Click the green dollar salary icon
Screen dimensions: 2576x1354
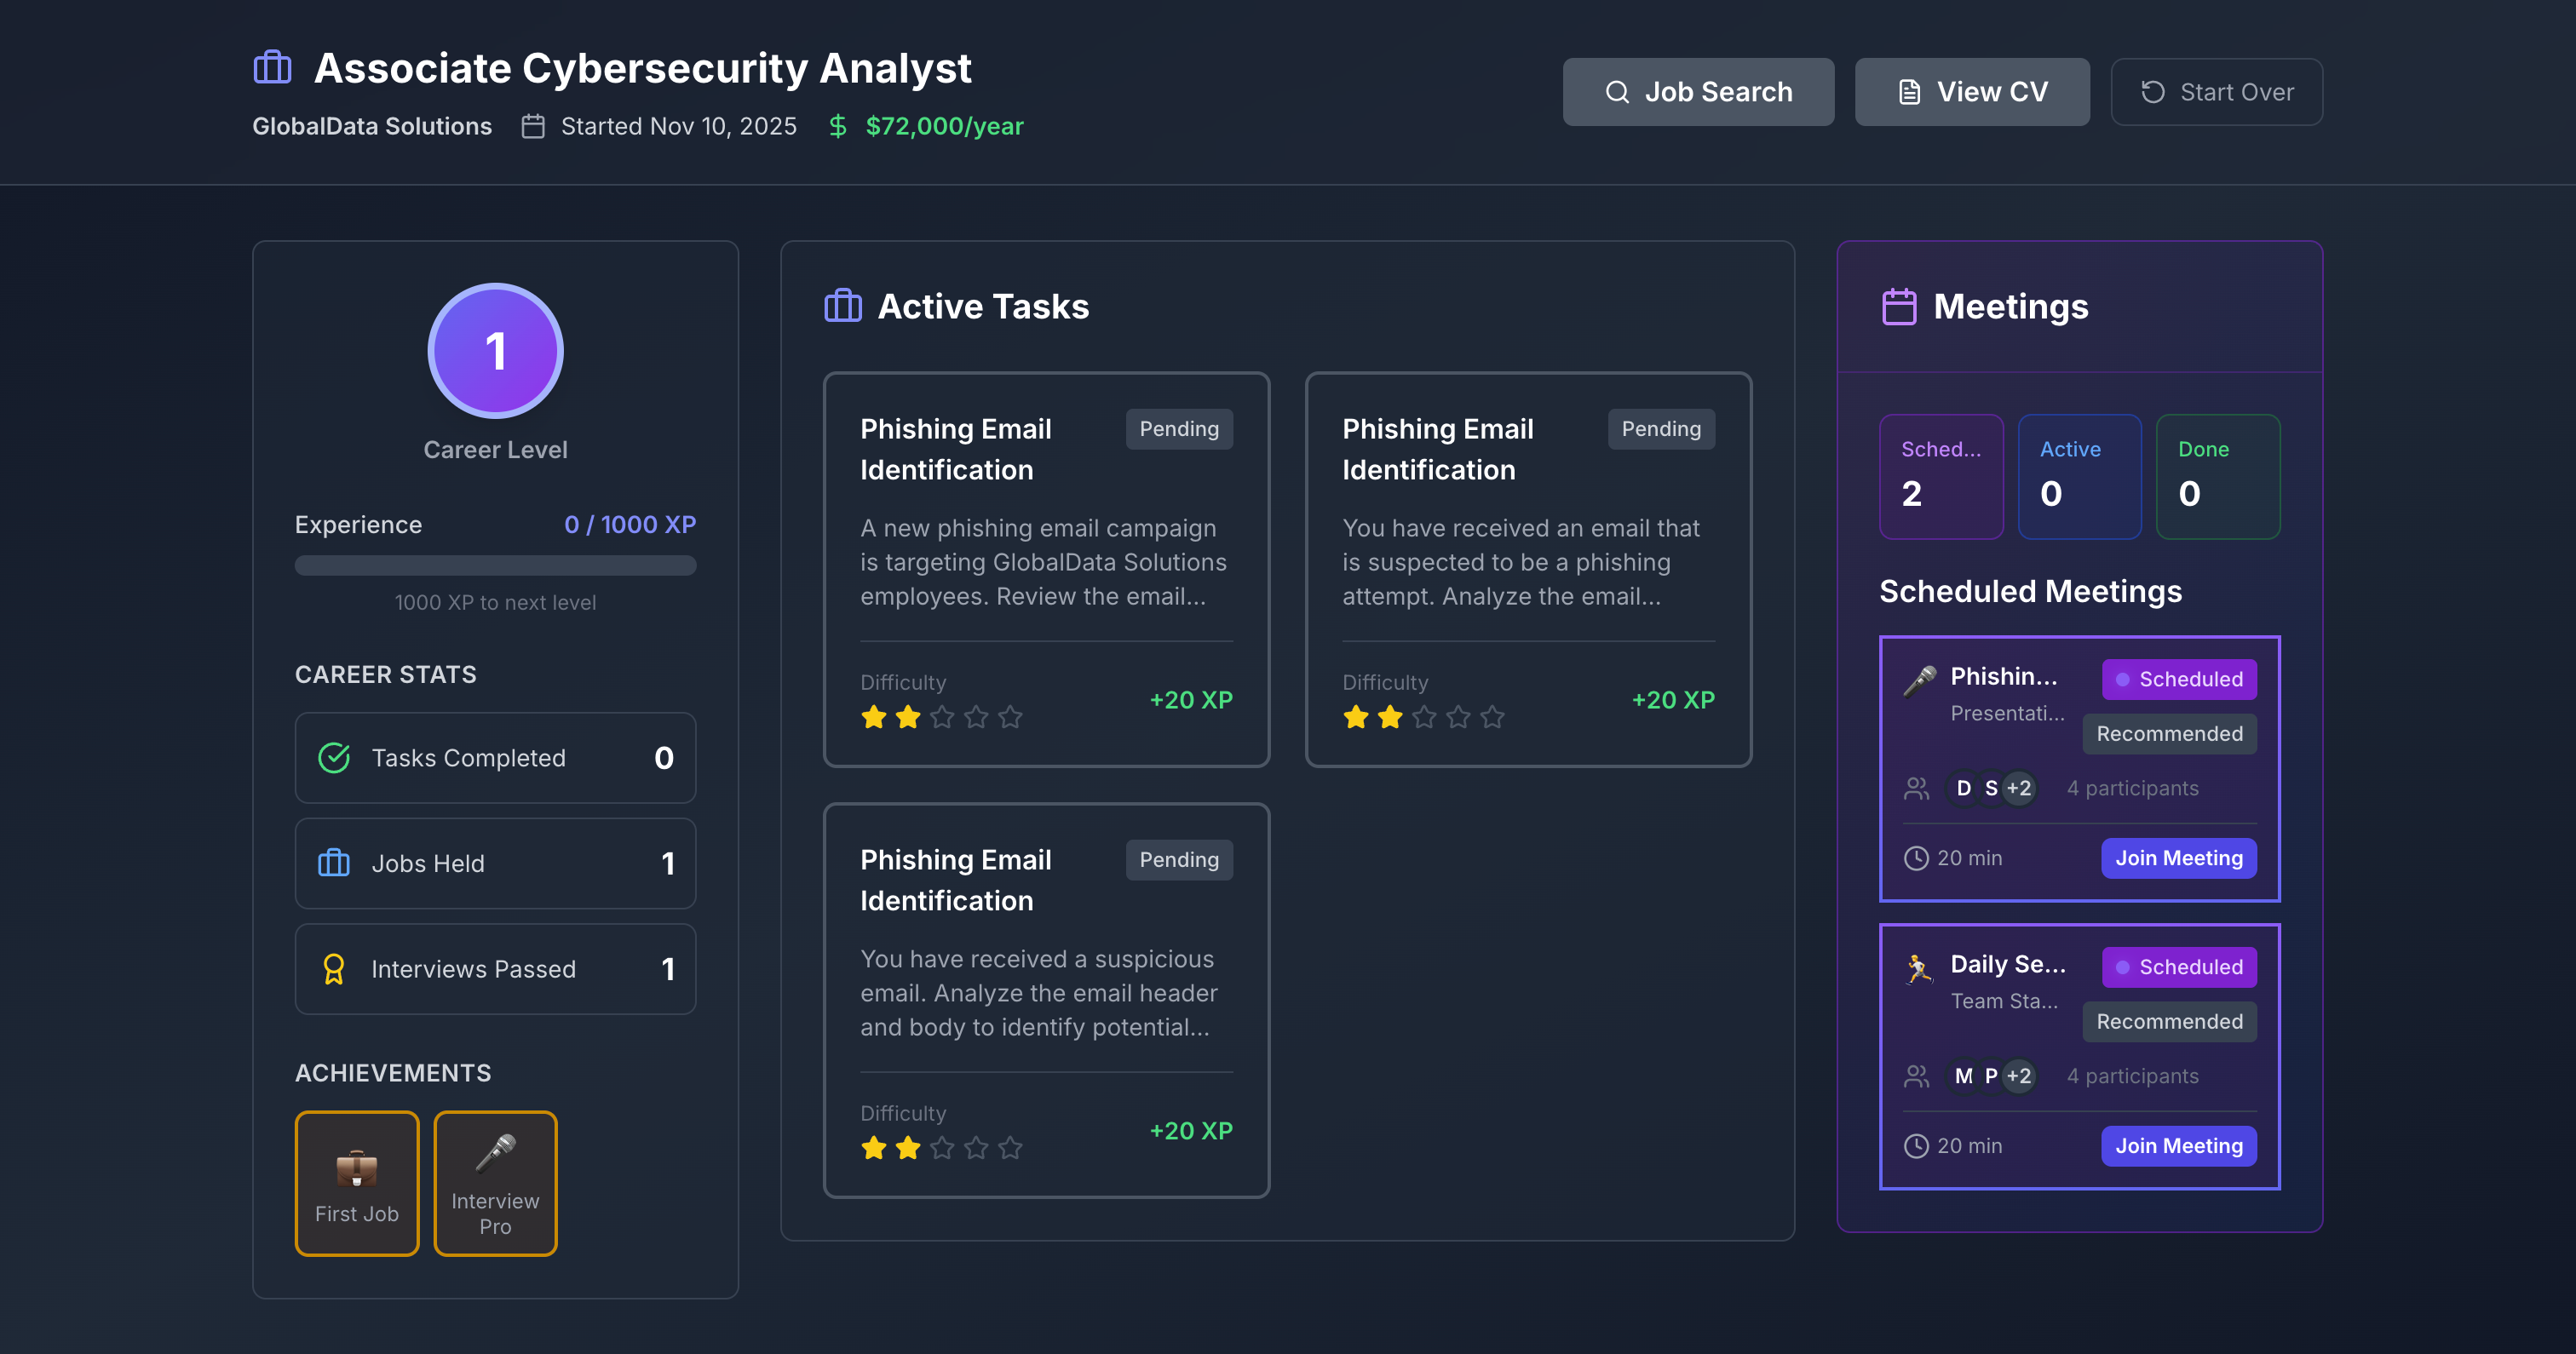point(838,126)
